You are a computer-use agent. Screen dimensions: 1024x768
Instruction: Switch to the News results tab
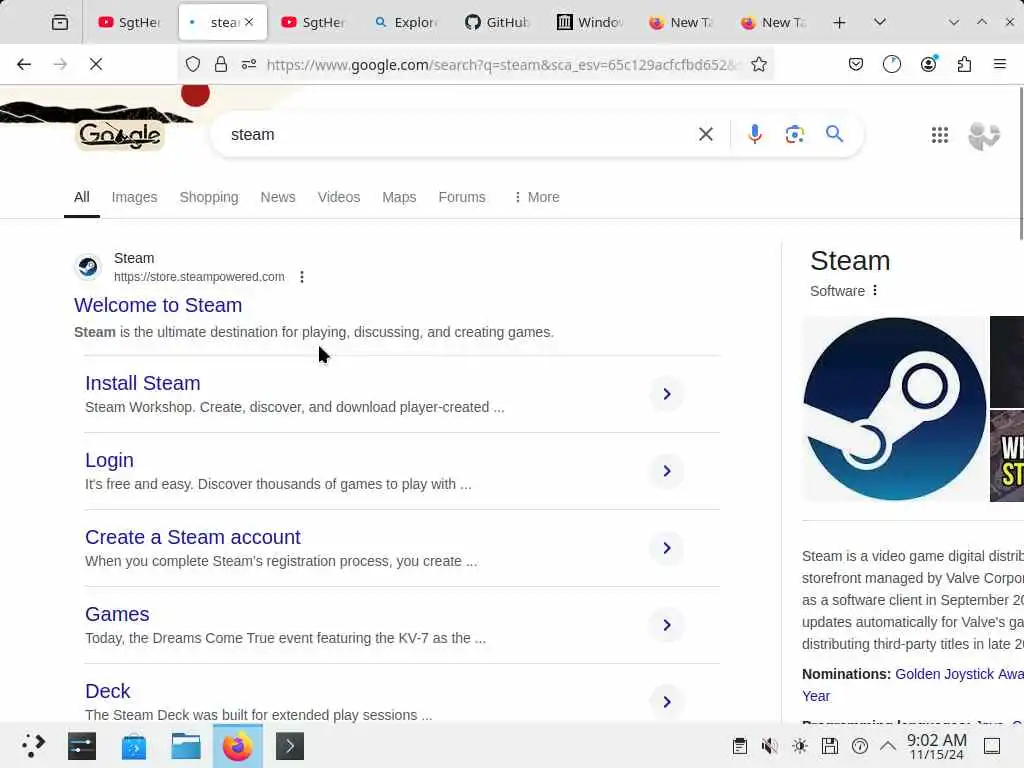coord(278,197)
